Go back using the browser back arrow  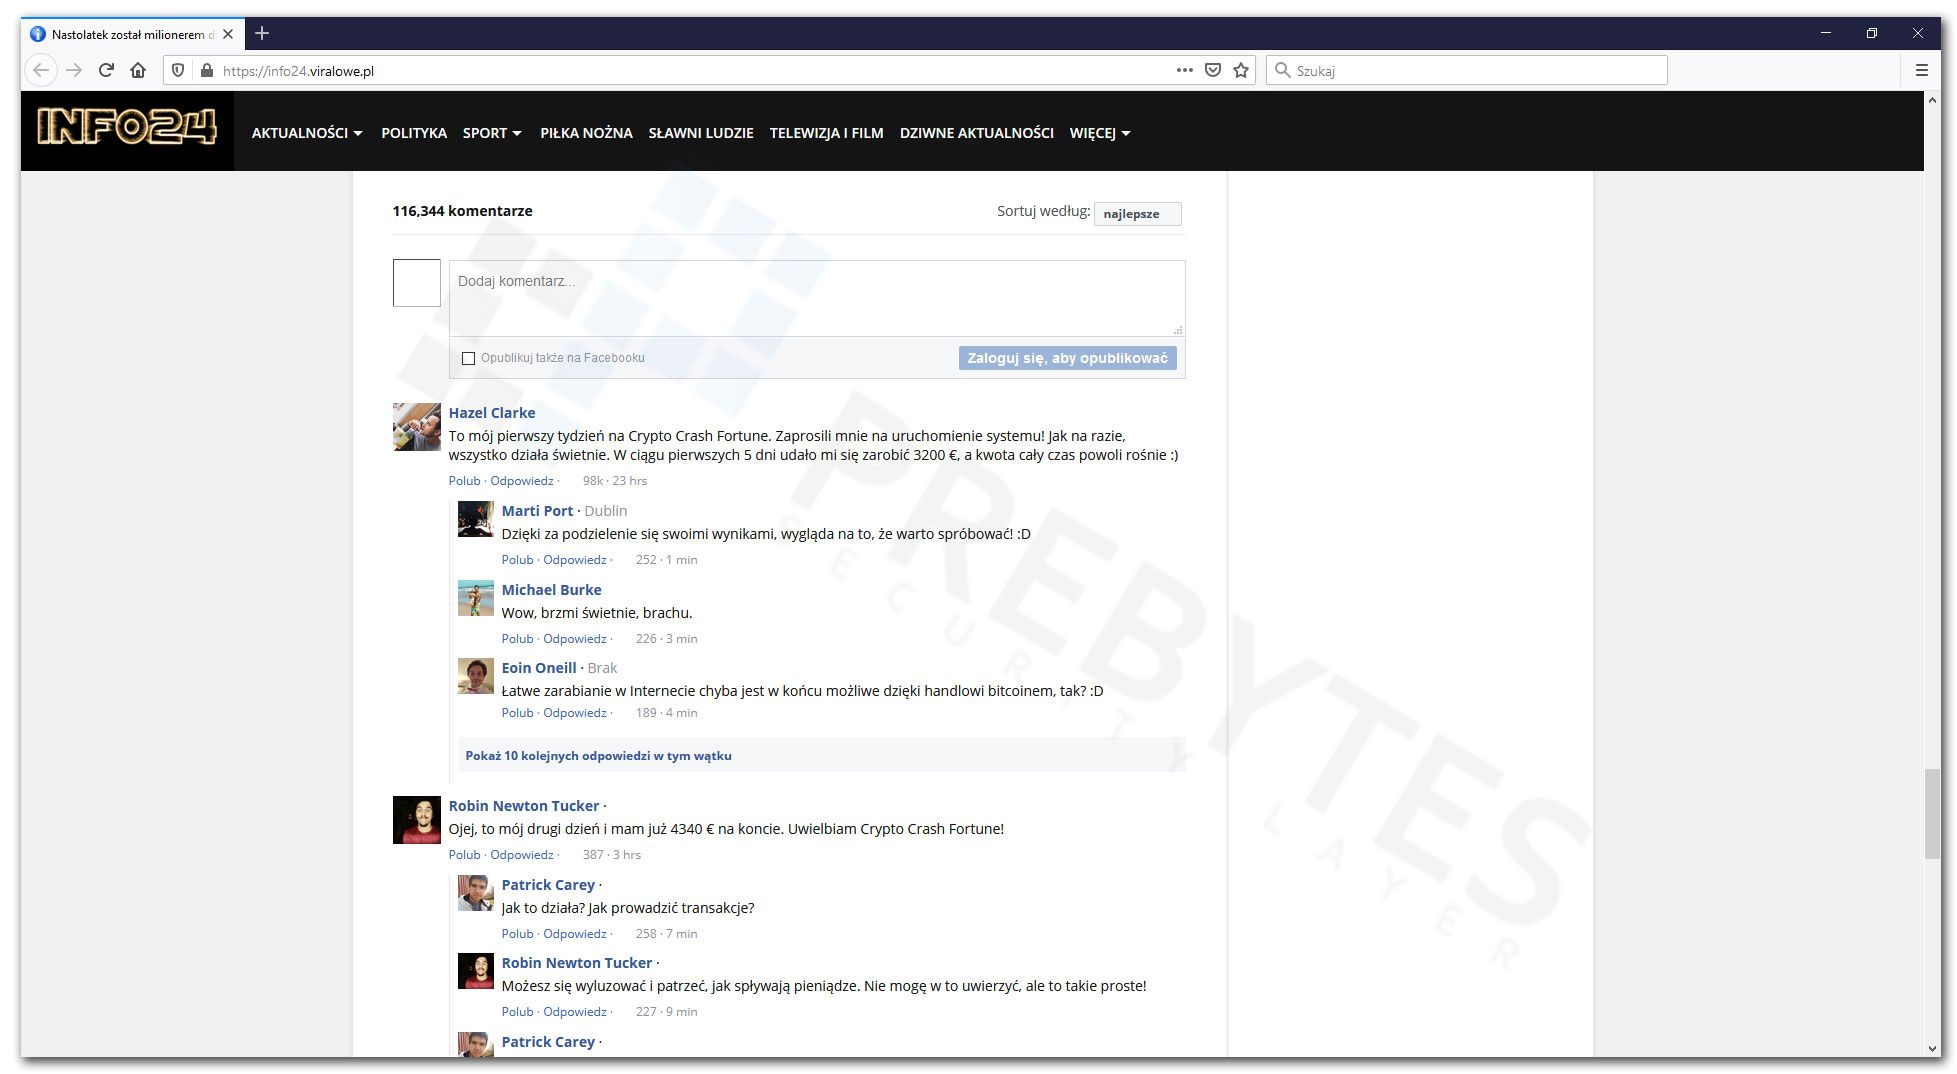click(41, 70)
